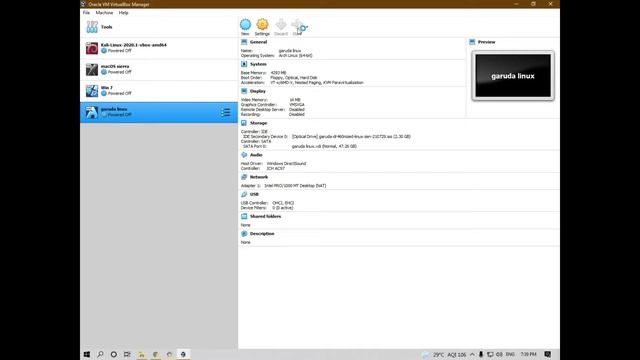The height and width of the screenshot is (360, 640).
Task: Show hidden system tray icons
Action: [x=472, y=354]
